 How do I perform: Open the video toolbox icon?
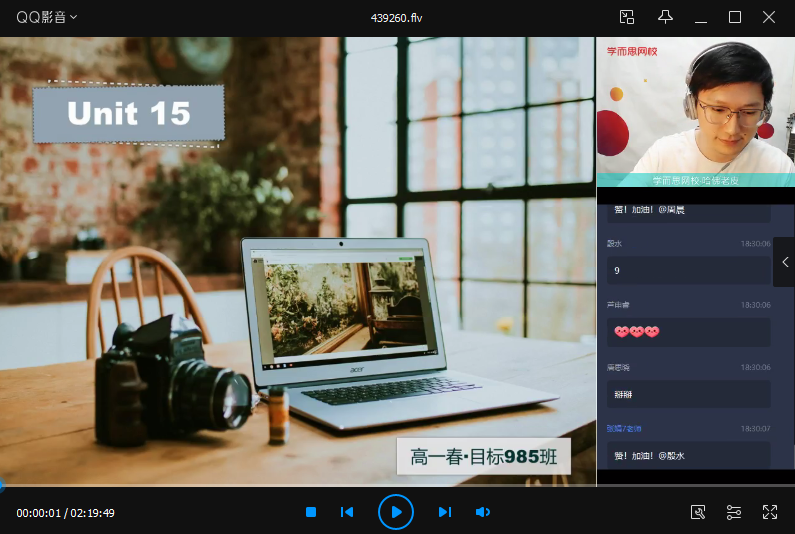coord(698,512)
